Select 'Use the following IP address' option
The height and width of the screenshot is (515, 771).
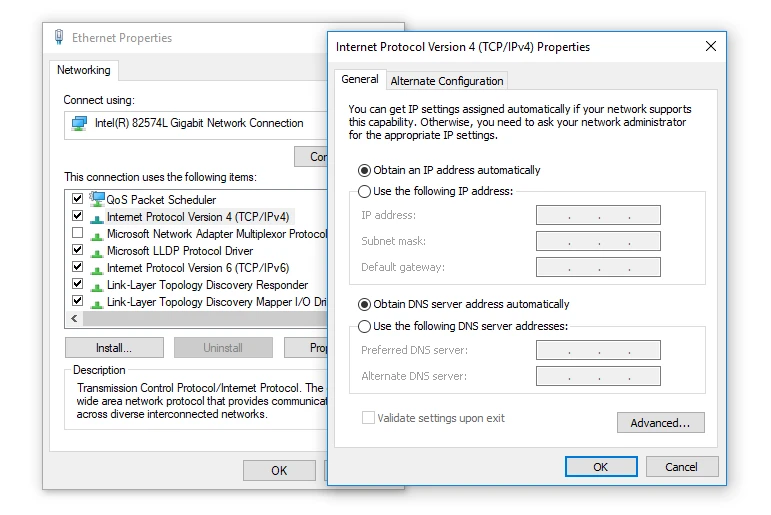364,191
